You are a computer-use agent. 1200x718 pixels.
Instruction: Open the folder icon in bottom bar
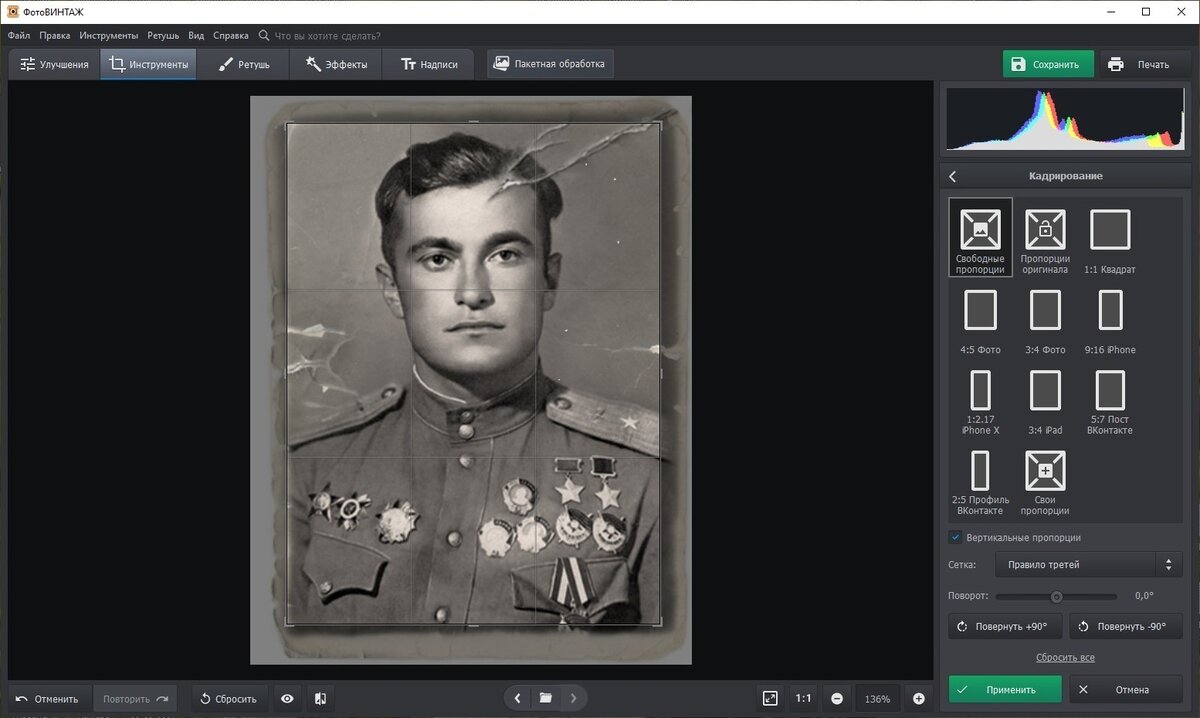click(546, 698)
